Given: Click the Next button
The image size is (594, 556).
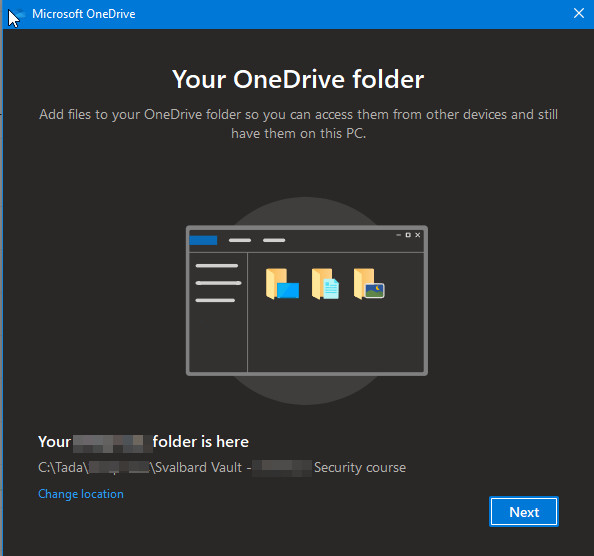Looking at the screenshot, I should (524, 512).
